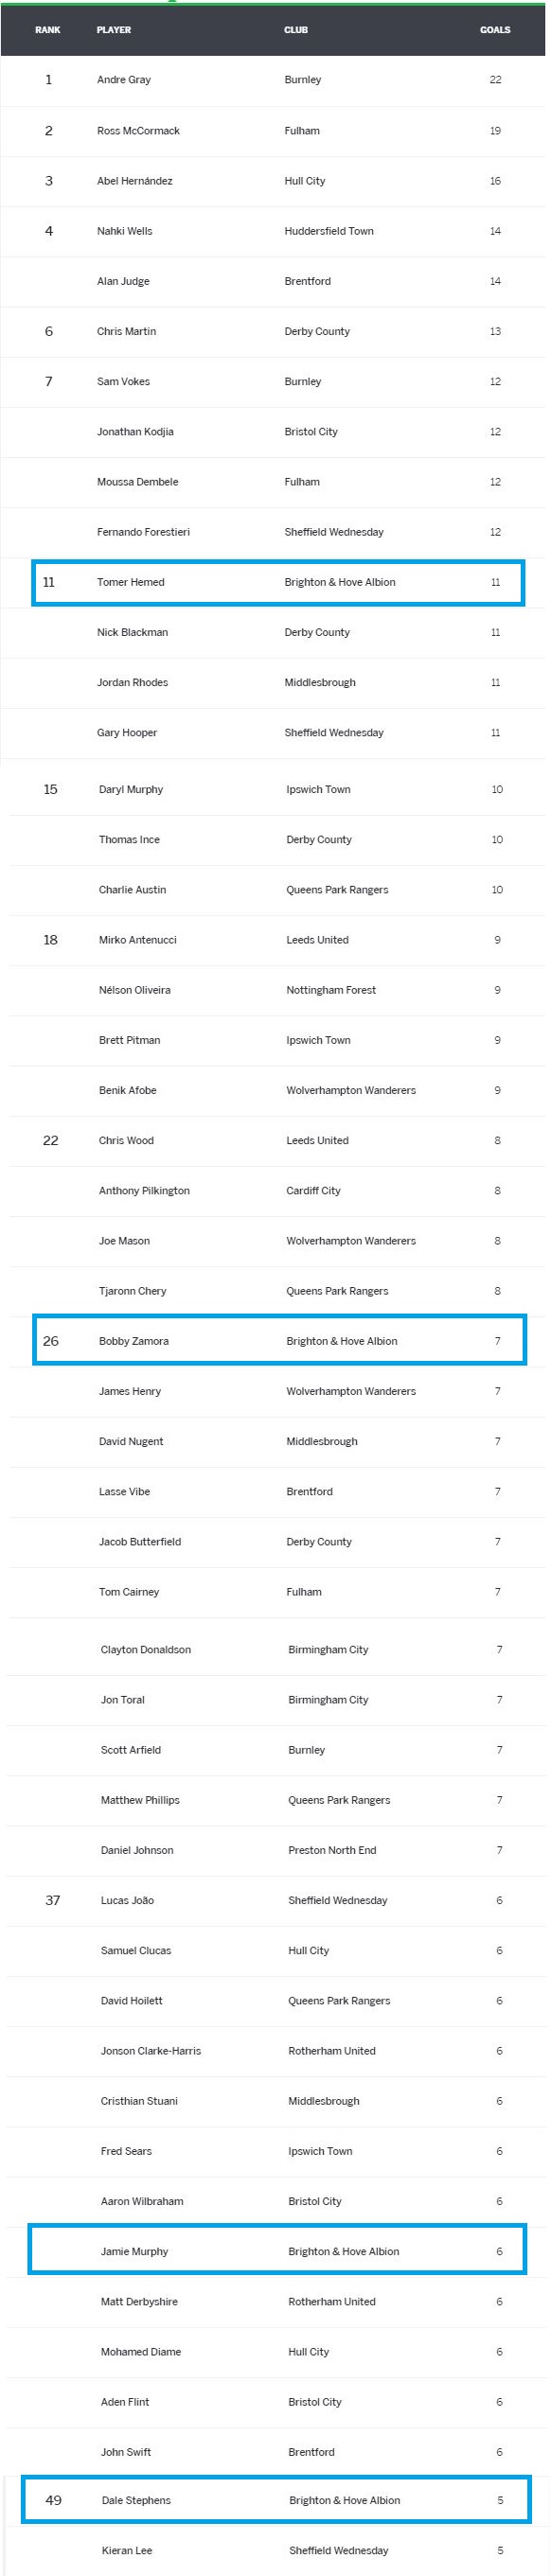
Task: Select Bobby Zamora's highlighted row
Action: coord(279,1340)
